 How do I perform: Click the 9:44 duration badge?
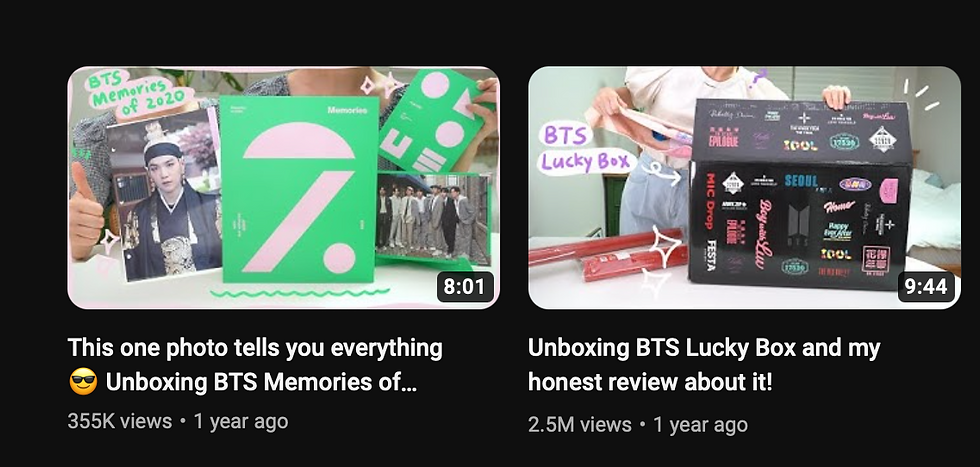point(926,286)
